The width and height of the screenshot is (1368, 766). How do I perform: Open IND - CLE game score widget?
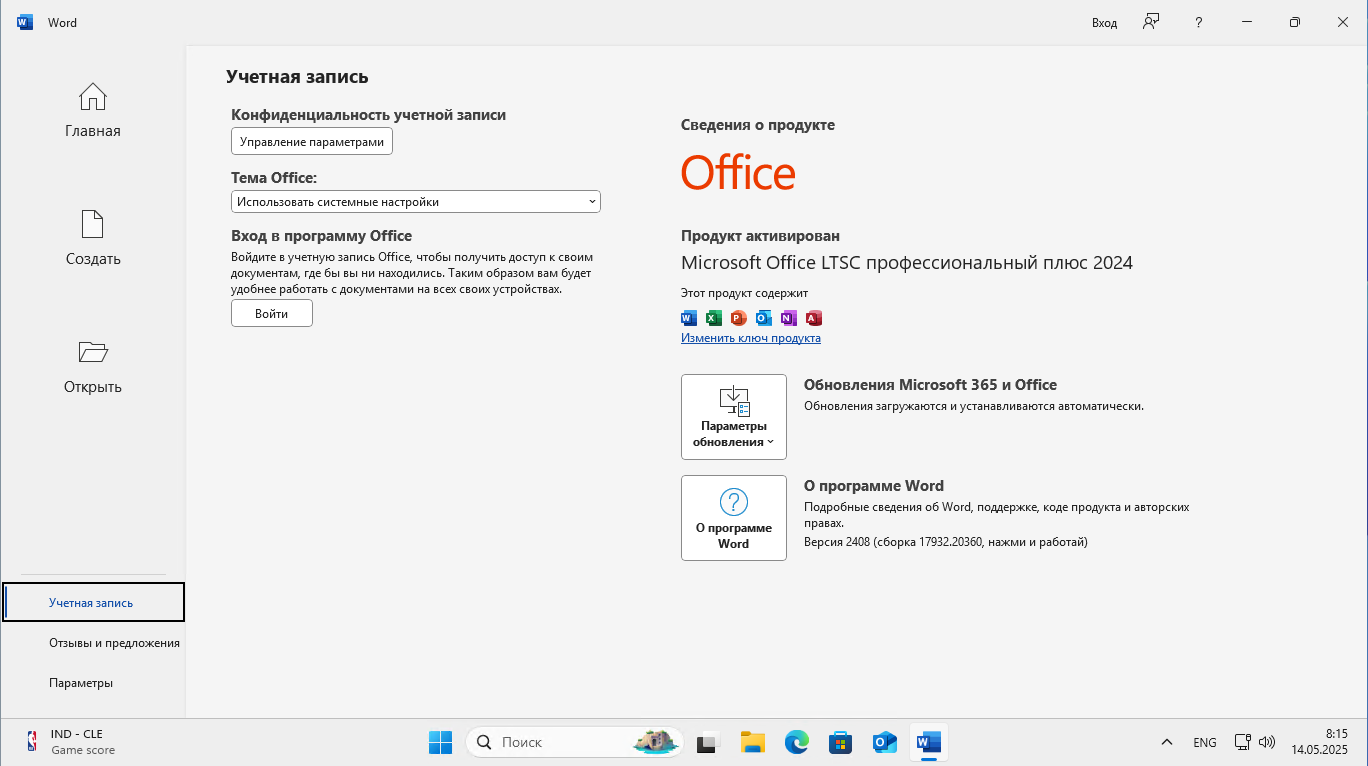pyautogui.click(x=70, y=742)
